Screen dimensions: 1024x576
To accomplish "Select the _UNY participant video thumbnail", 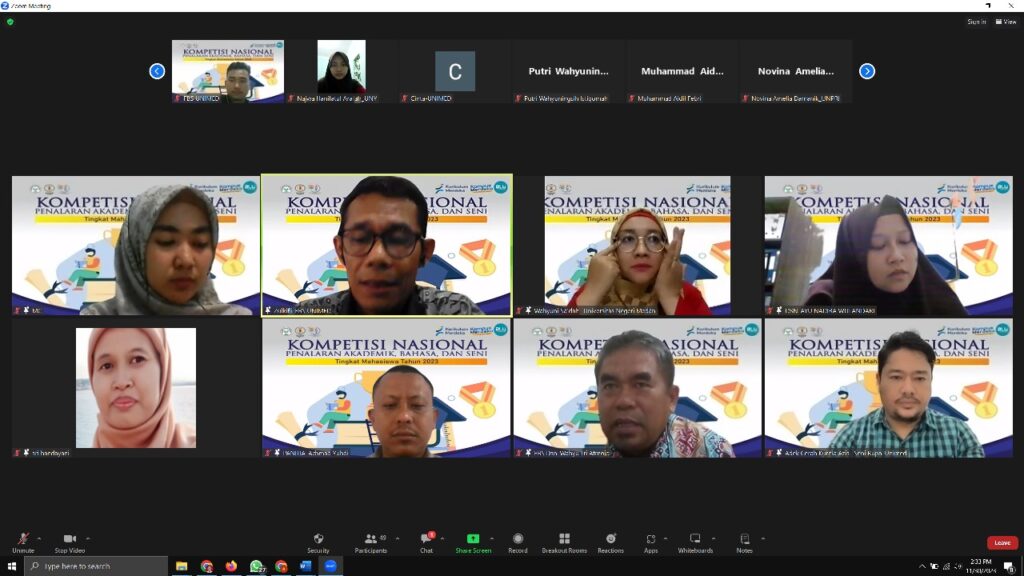I will (x=342, y=71).
